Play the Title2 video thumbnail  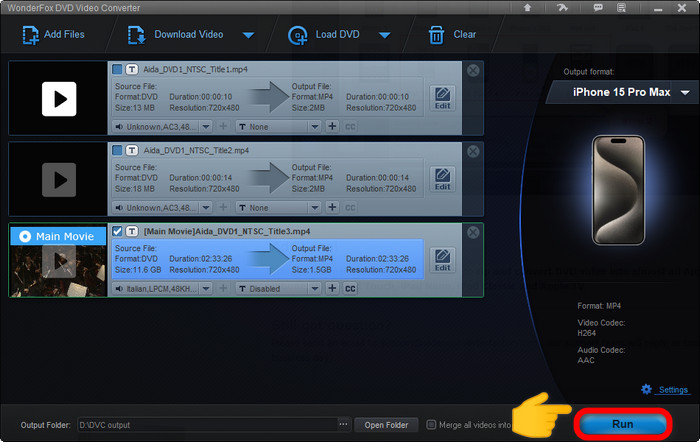pos(59,180)
